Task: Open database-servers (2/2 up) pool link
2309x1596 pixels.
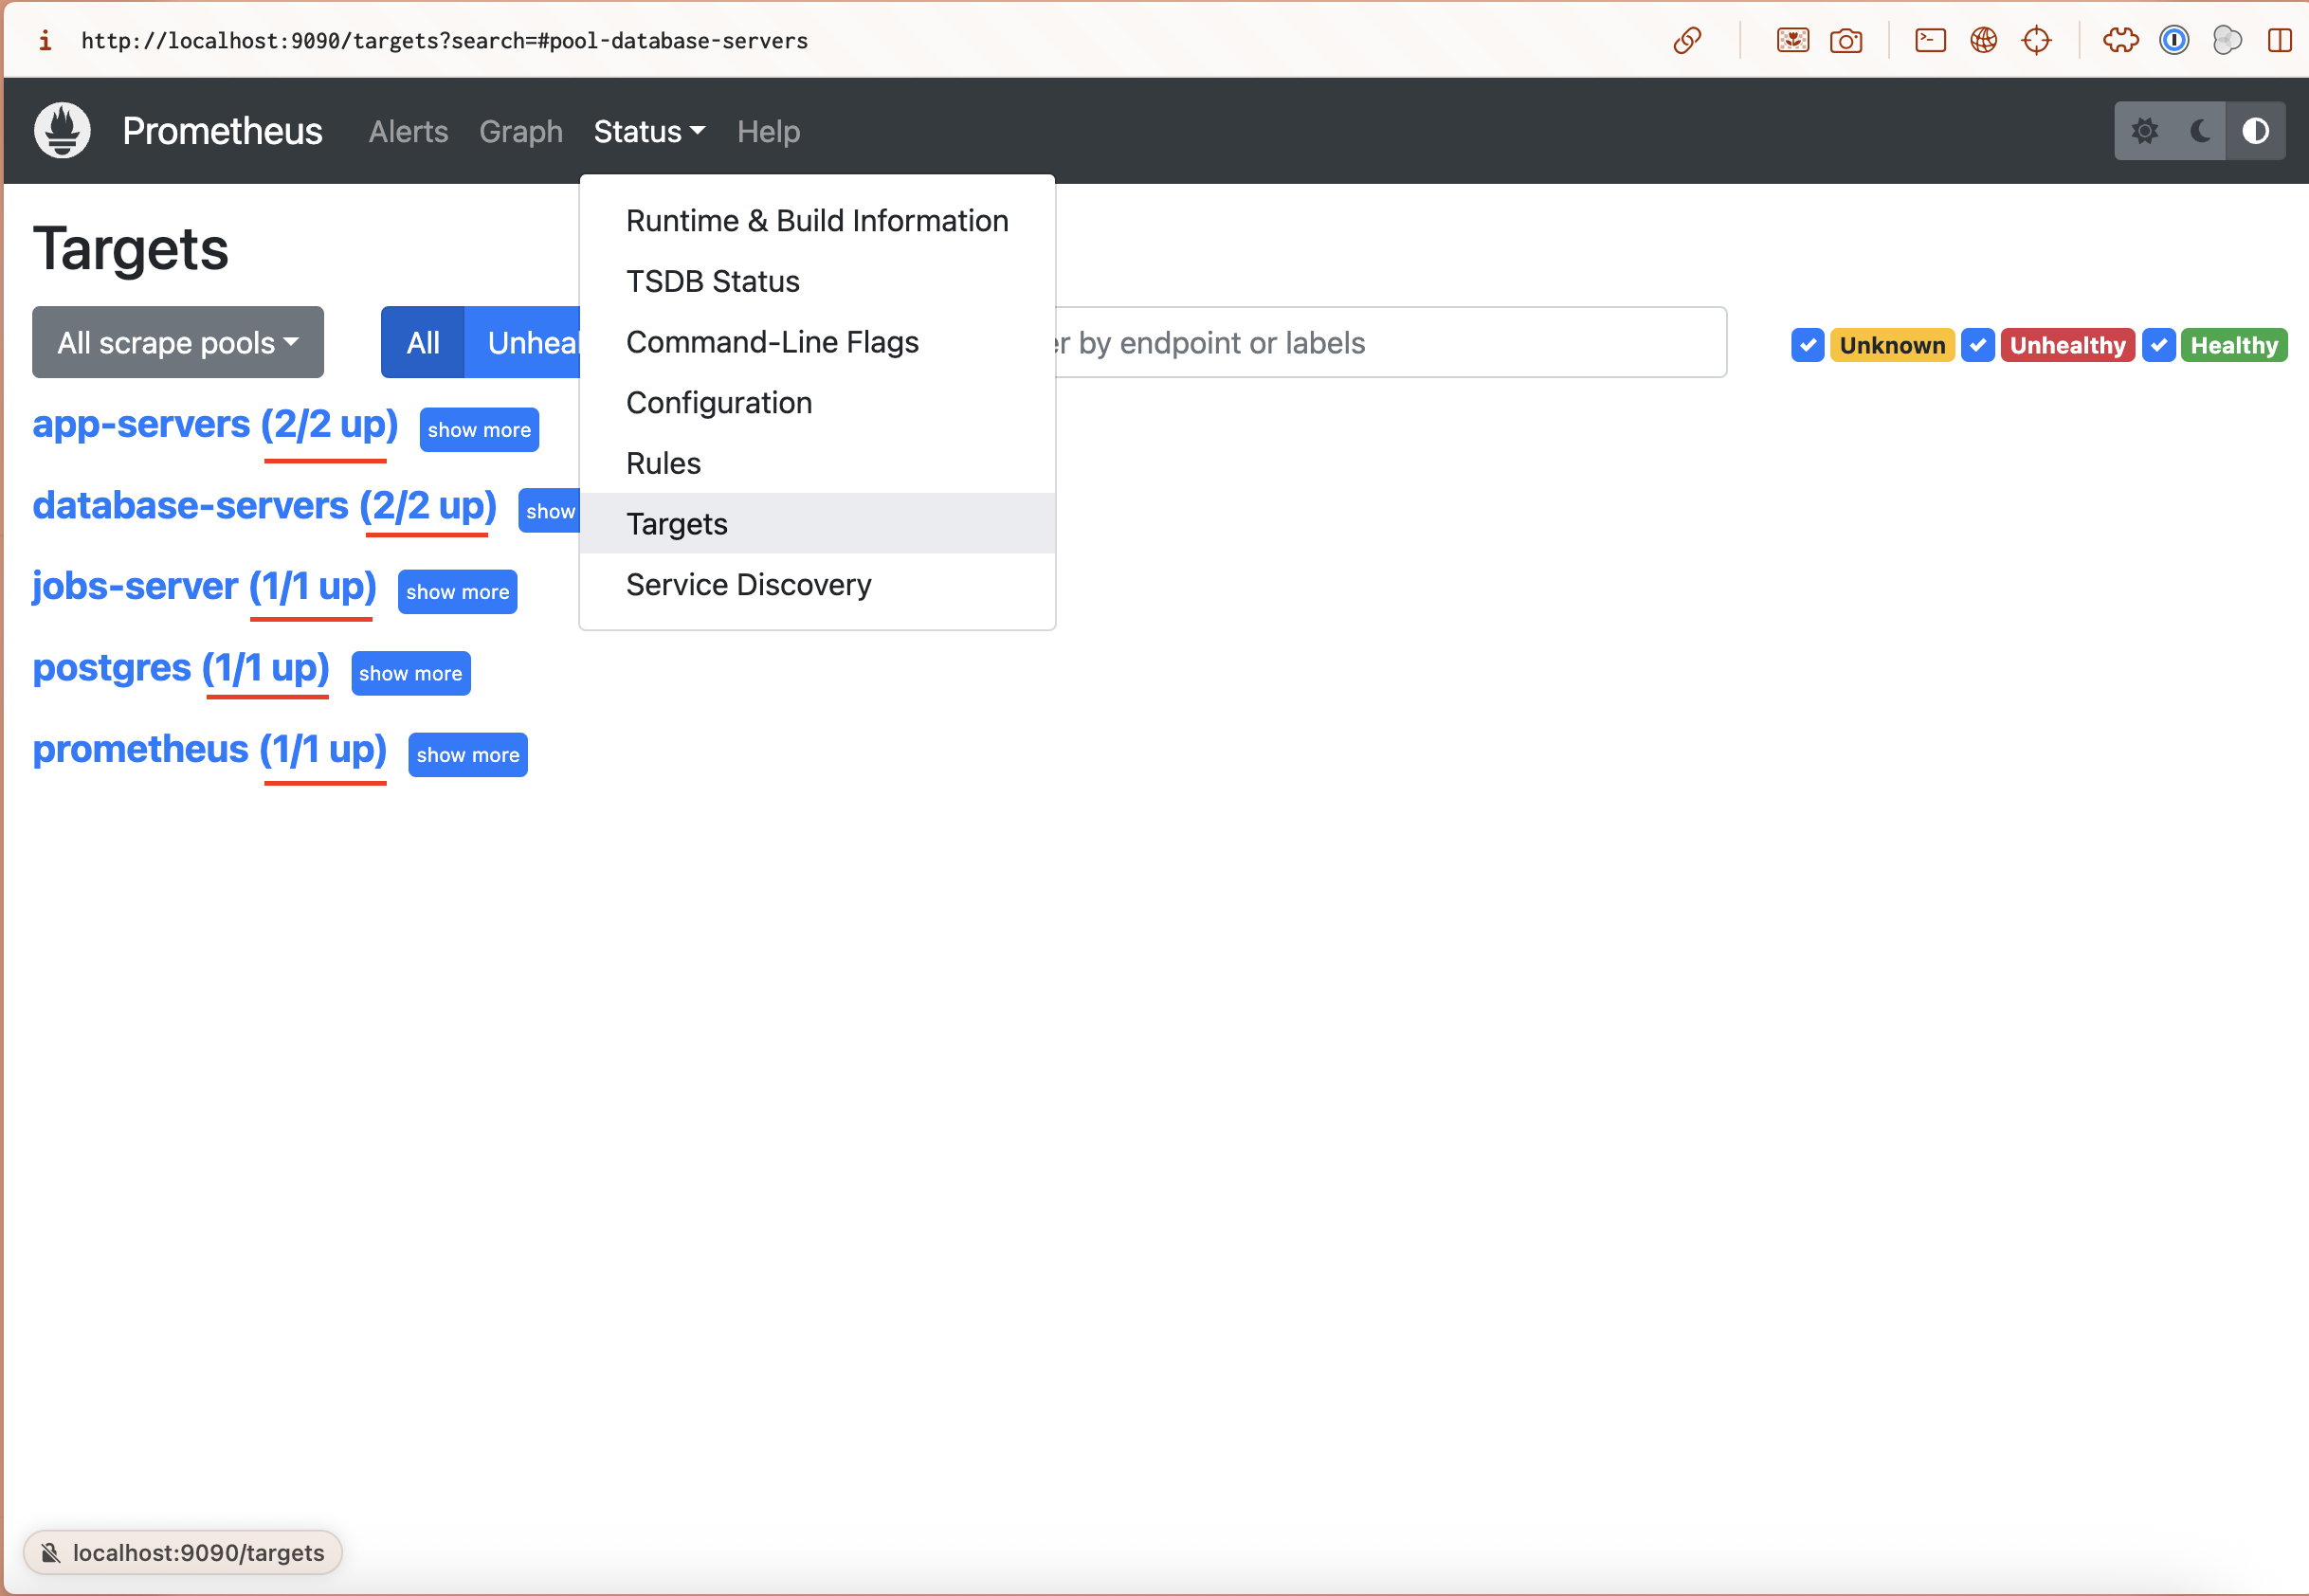Action: point(265,506)
